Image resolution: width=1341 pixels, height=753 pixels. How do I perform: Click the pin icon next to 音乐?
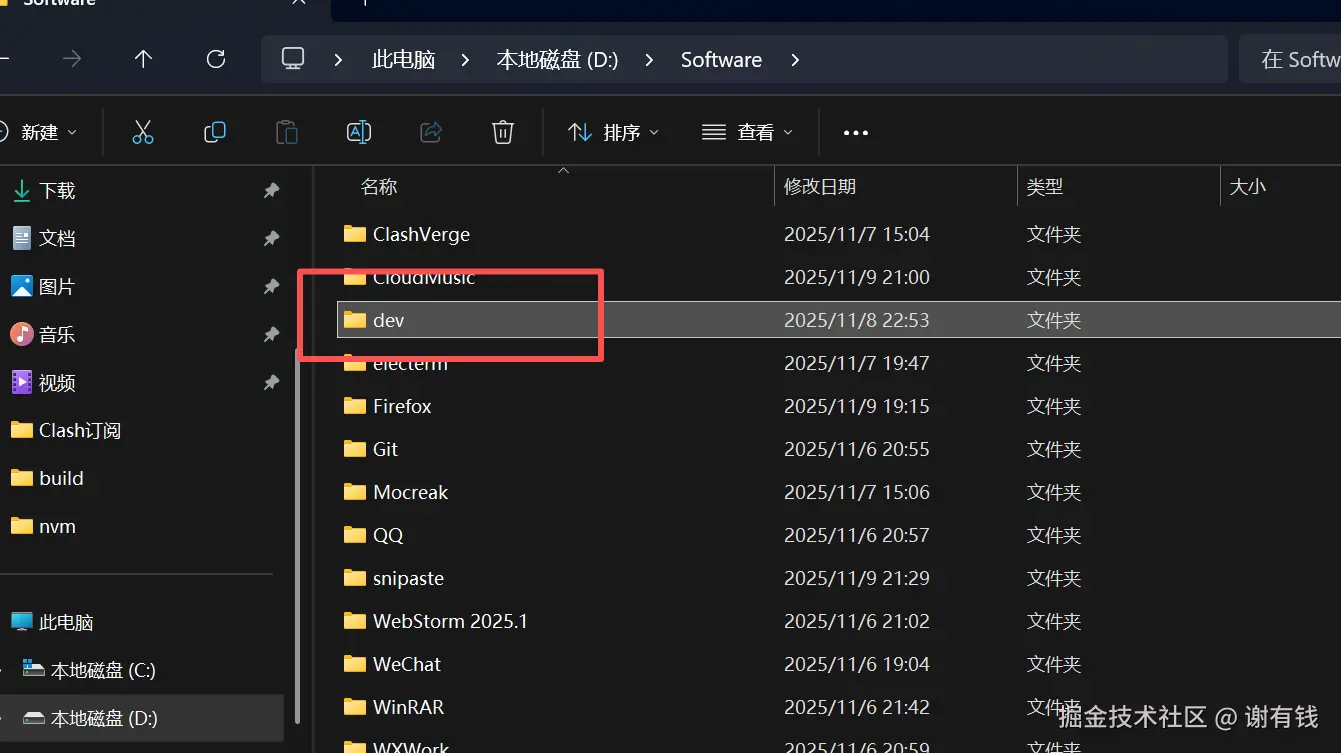point(271,334)
